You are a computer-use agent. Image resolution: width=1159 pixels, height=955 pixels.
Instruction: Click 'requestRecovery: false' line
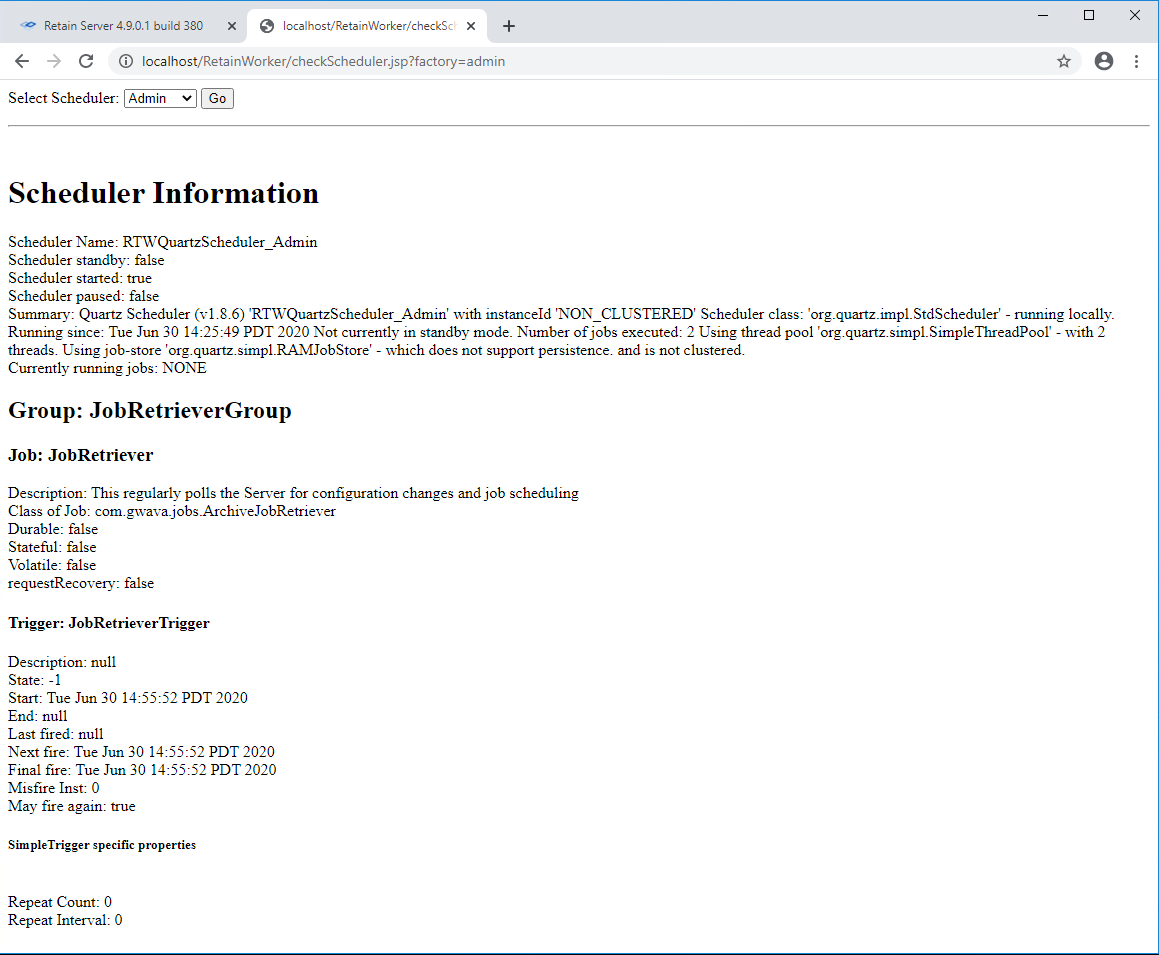pos(81,583)
